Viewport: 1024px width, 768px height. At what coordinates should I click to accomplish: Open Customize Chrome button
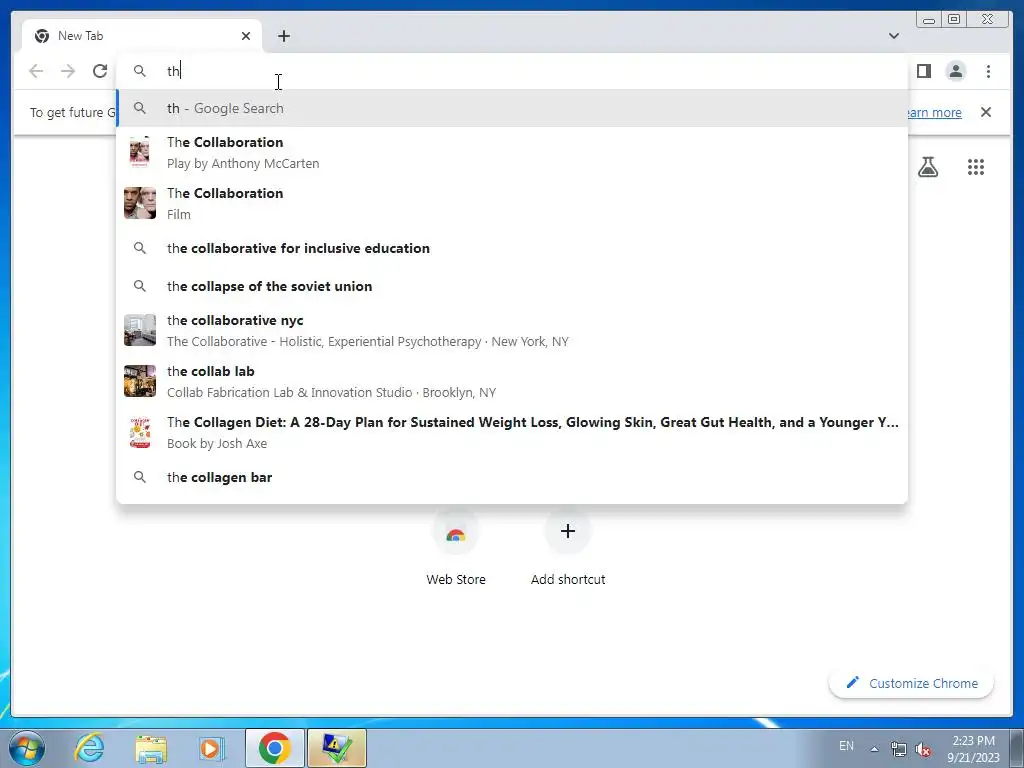point(912,683)
